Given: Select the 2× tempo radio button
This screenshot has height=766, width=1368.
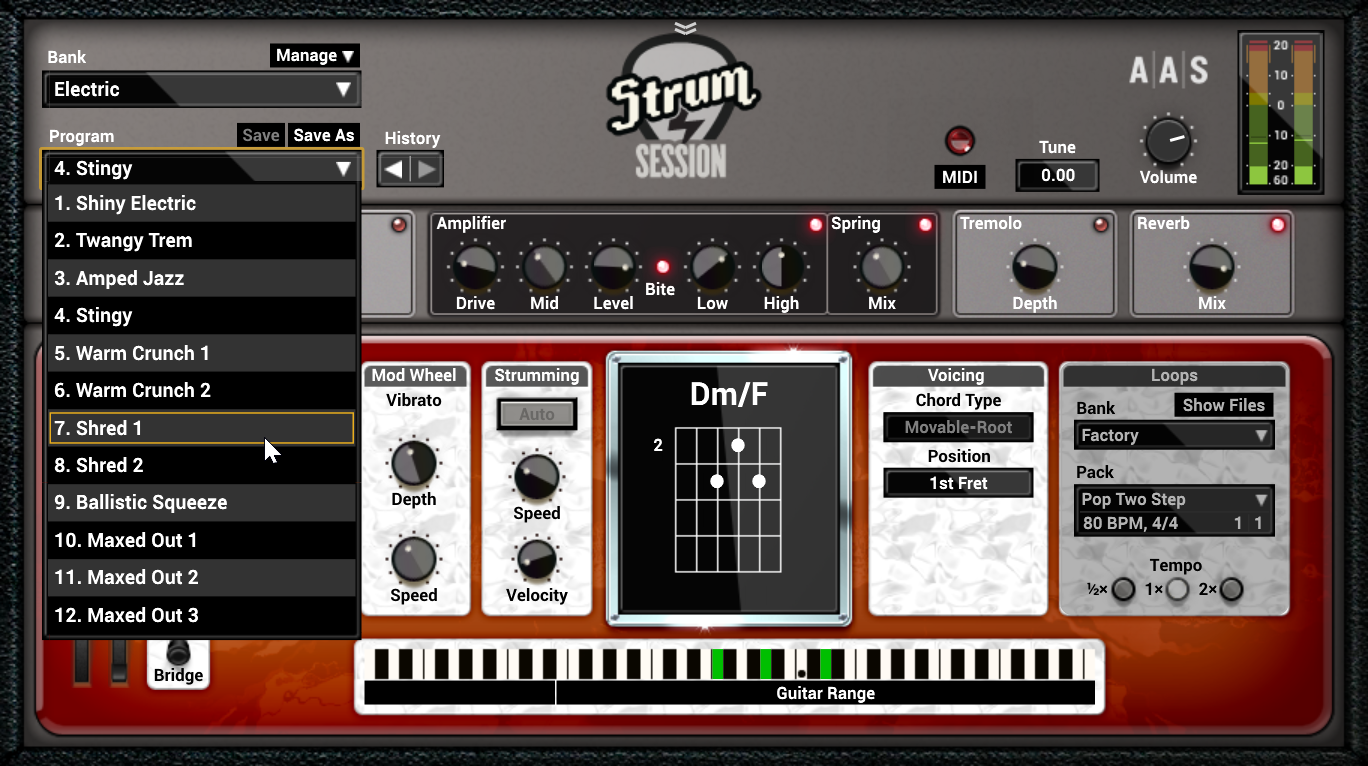Looking at the screenshot, I should pos(1231,589).
